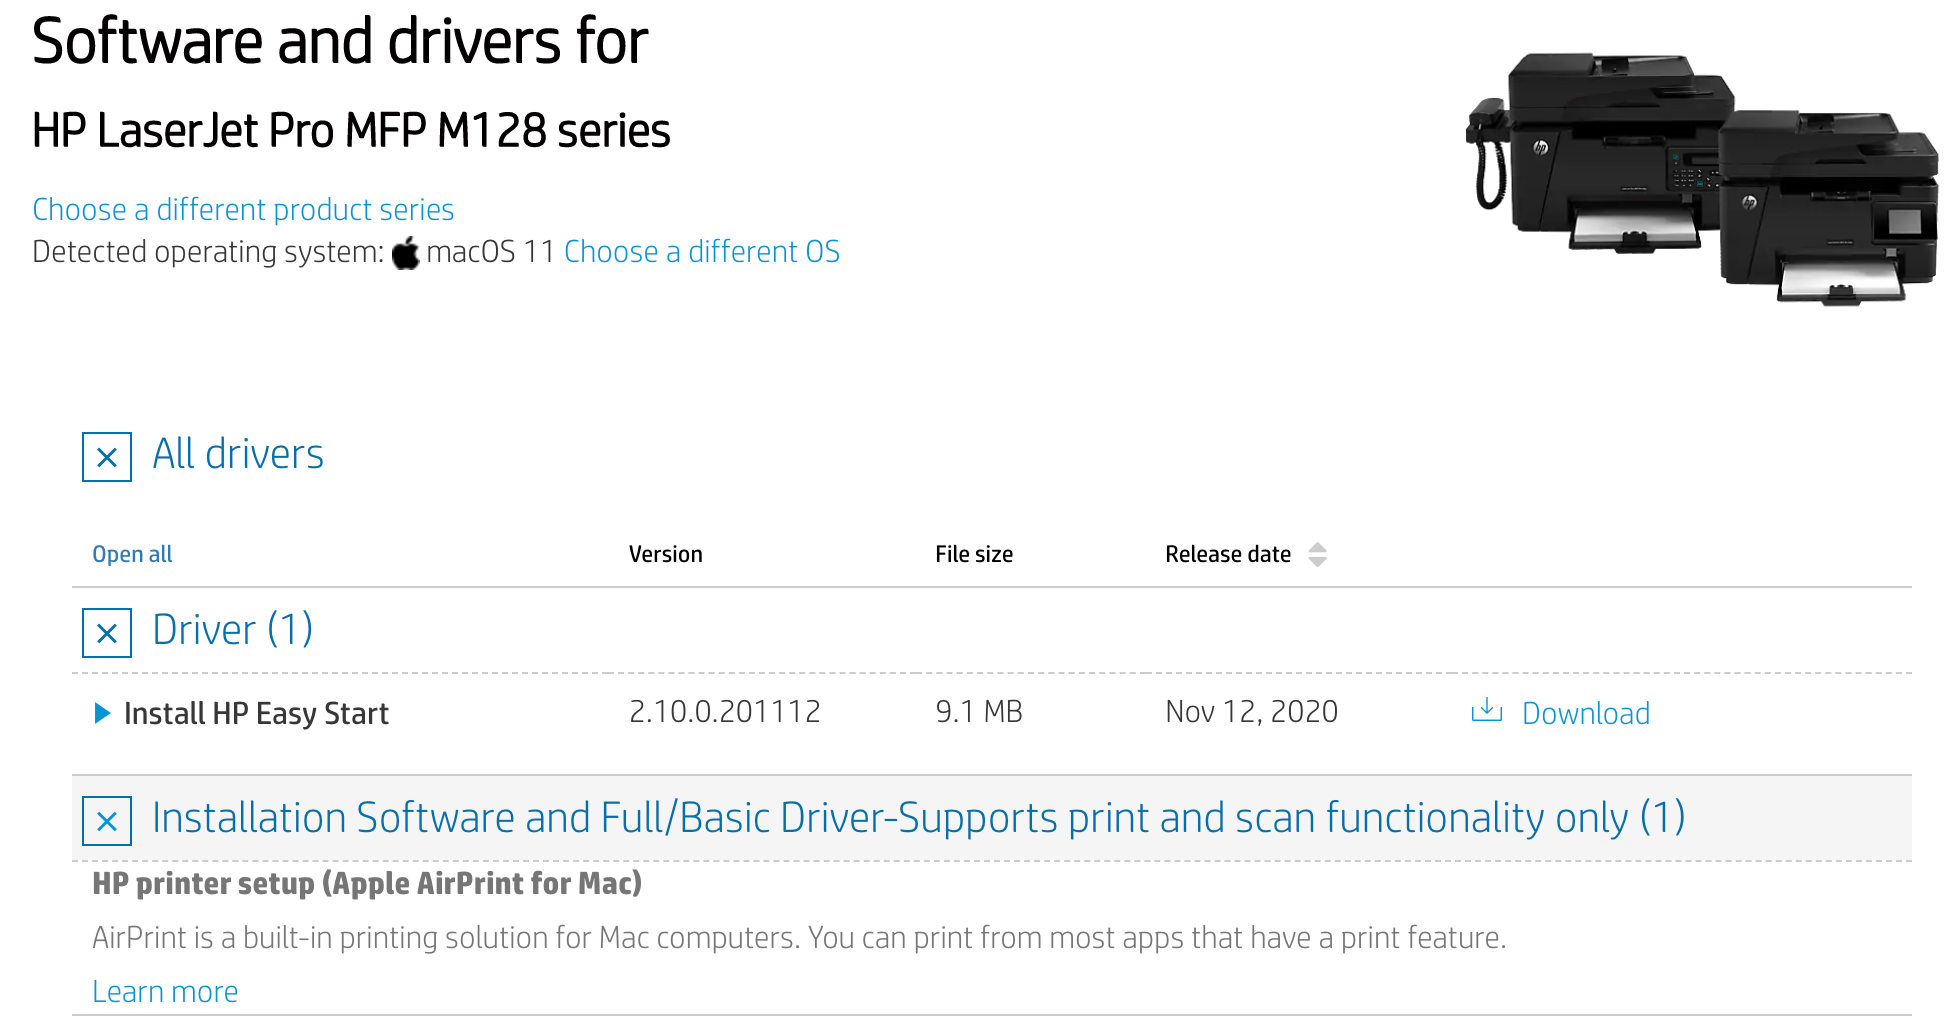This screenshot has width=1954, height=1024.
Task: Click the Version column header
Action: pos(665,554)
